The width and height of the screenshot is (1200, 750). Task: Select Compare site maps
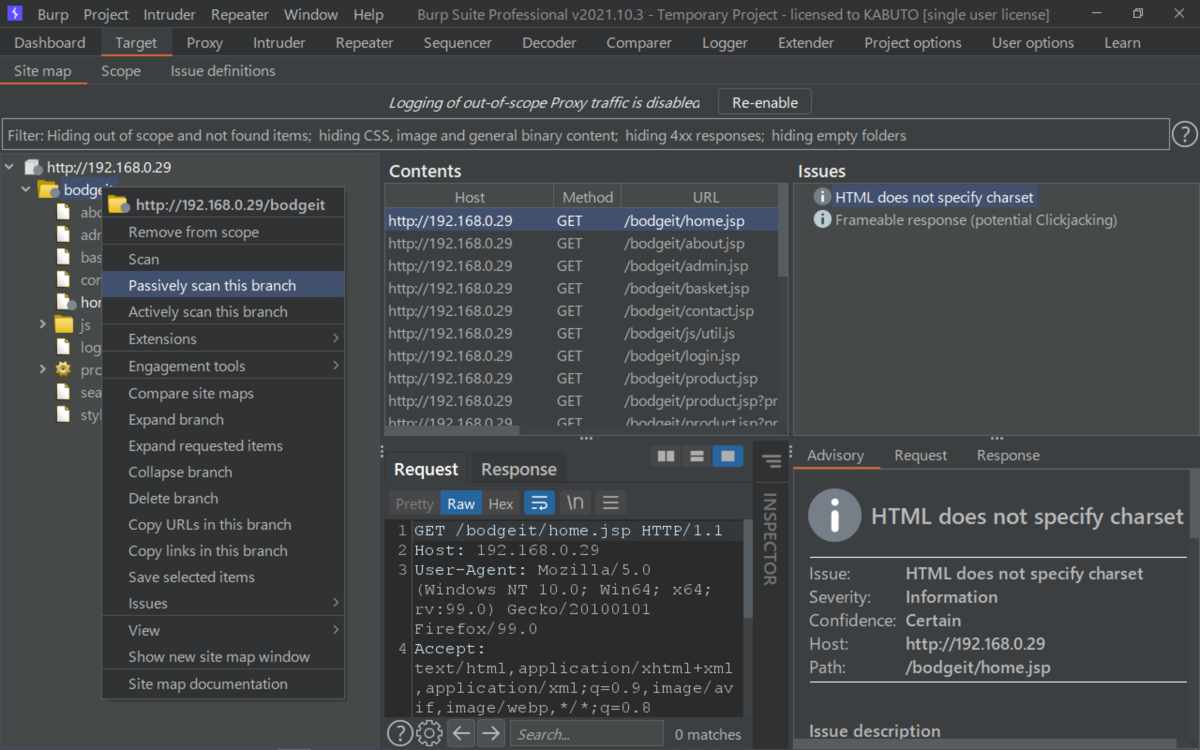pyautogui.click(x=223, y=393)
